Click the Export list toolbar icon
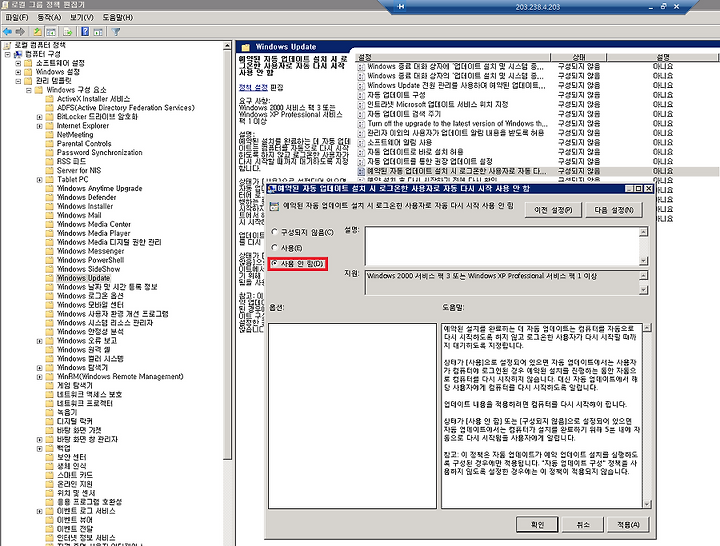 click(x=68, y=31)
